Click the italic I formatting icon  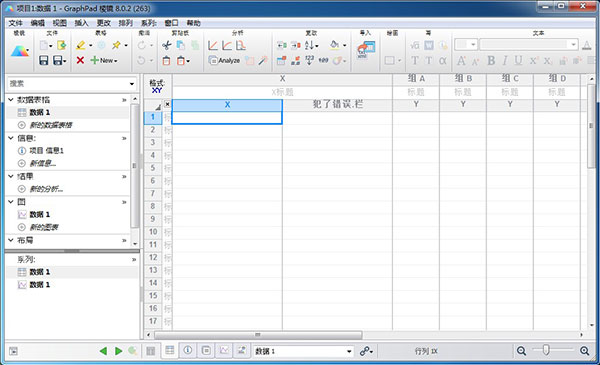(505, 60)
